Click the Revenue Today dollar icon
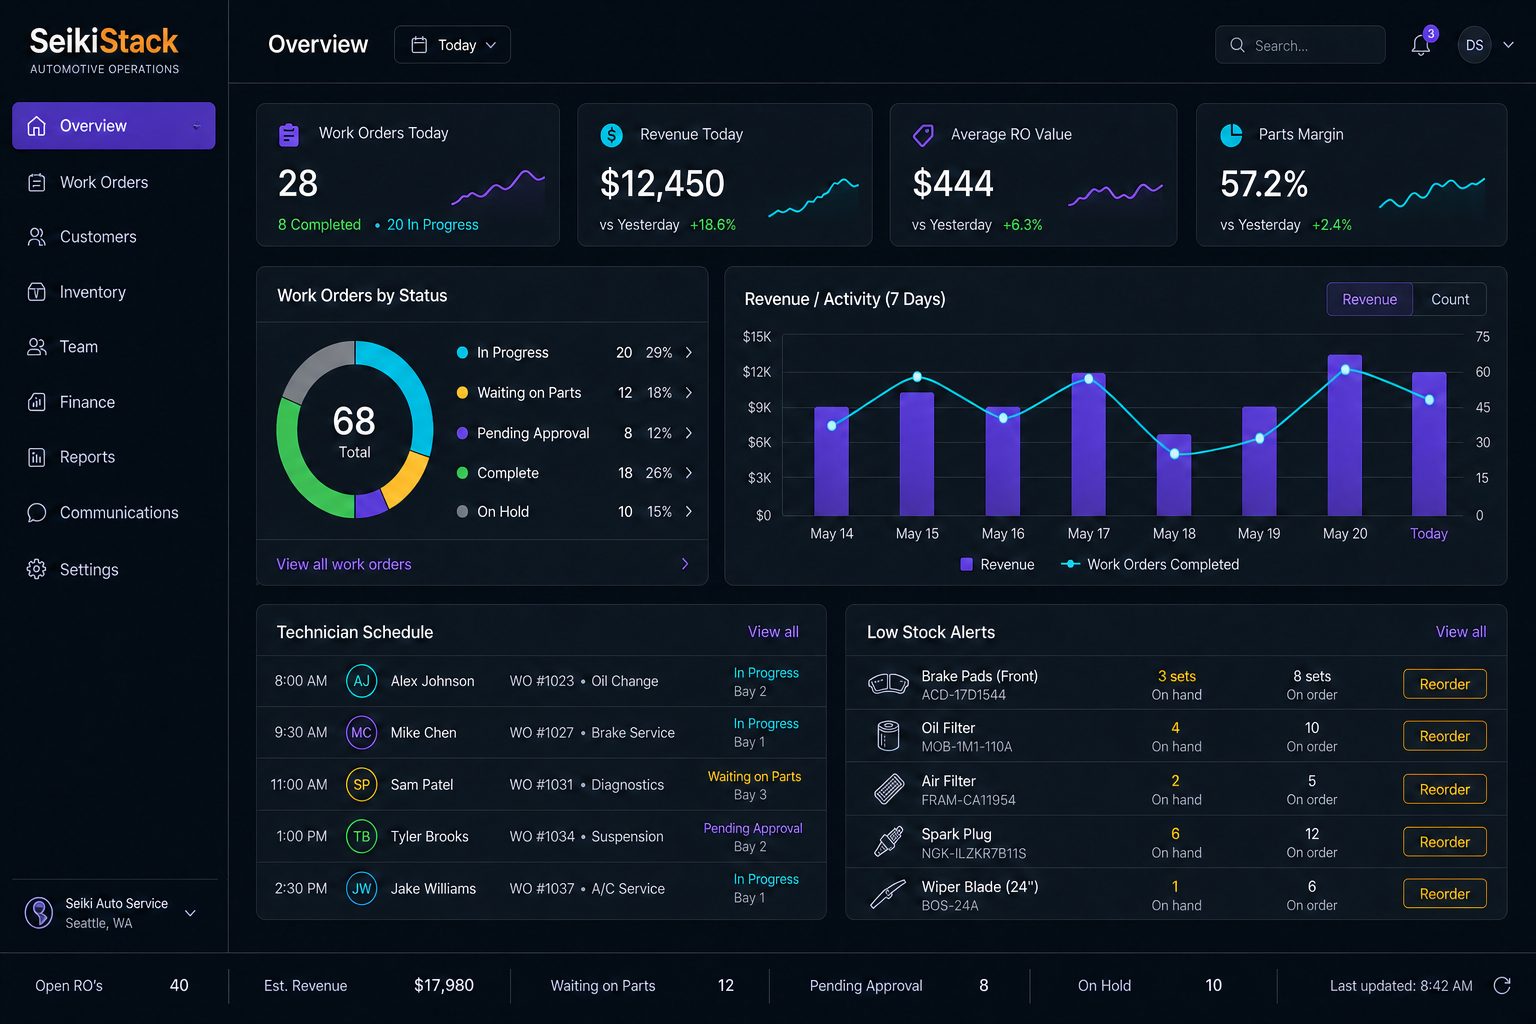 [611, 135]
